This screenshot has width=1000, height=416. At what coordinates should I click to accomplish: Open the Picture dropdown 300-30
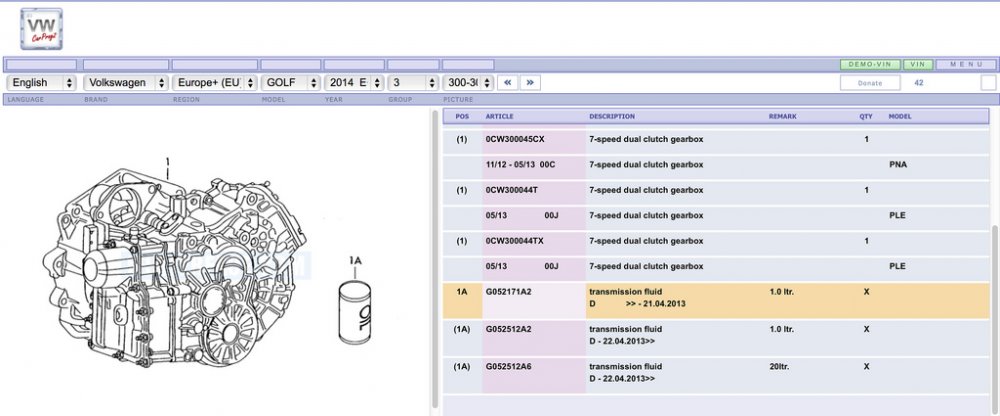coord(468,82)
